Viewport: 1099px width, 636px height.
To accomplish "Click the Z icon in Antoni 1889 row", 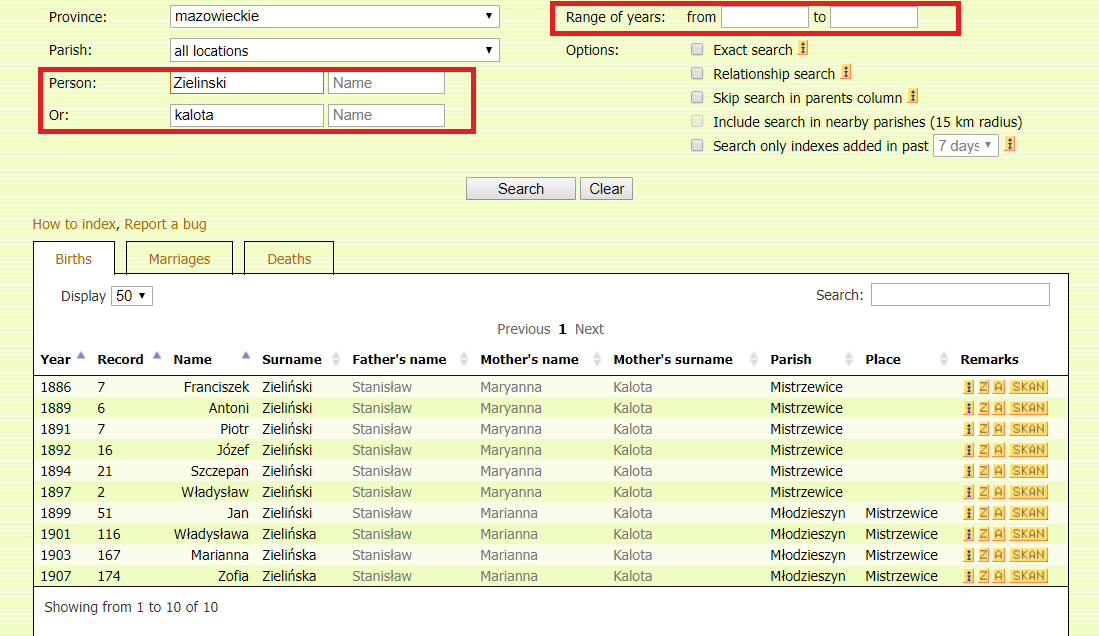I will [983, 408].
